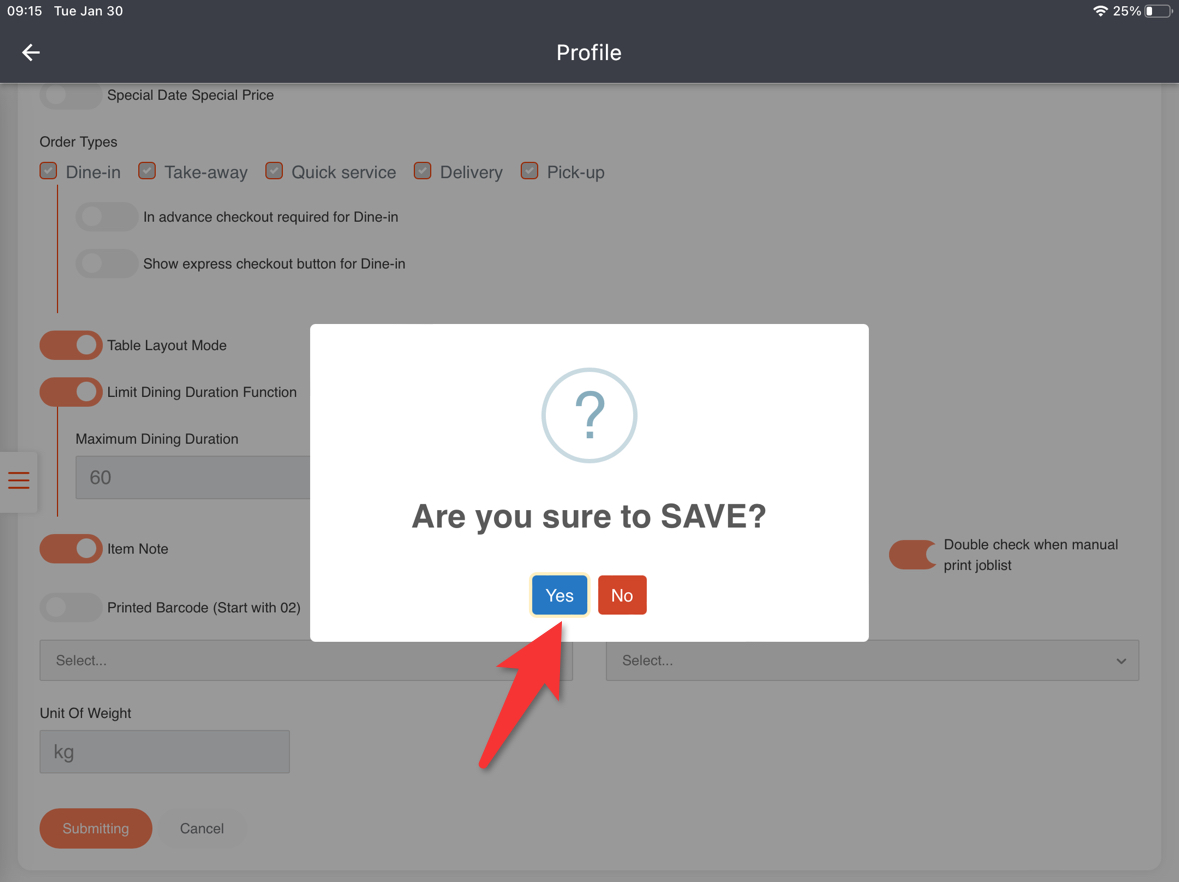Viewport: 1179px width, 882px height.
Task: Turn off Limit Dining Duration Function
Action: (x=71, y=392)
